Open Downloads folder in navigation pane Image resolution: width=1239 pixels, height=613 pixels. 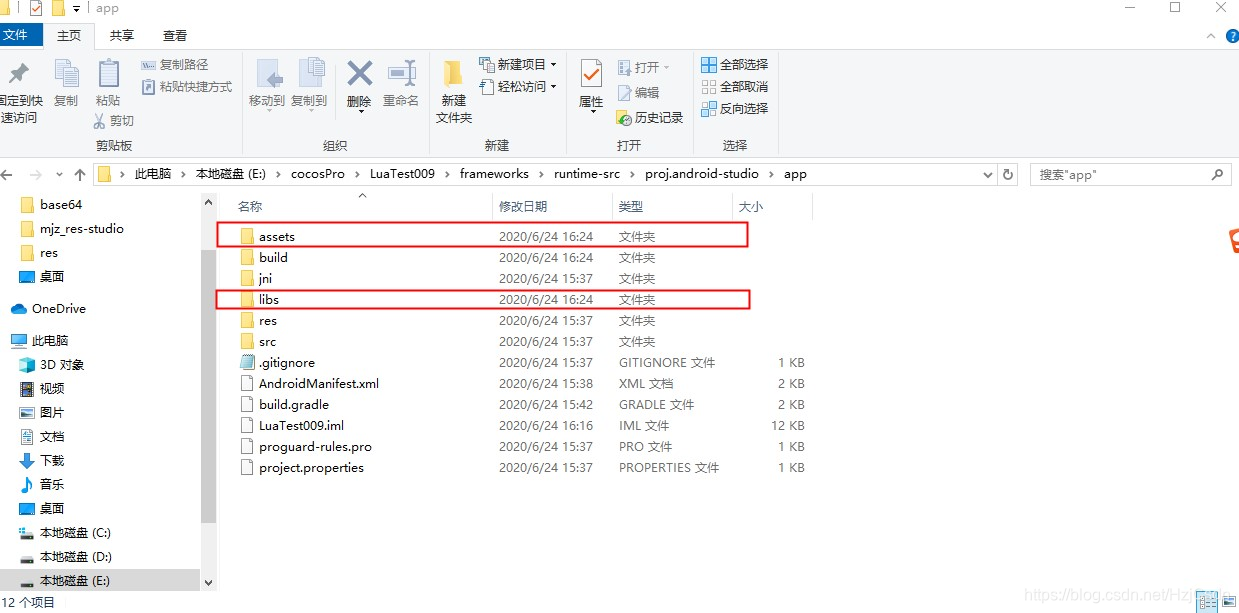(52, 460)
